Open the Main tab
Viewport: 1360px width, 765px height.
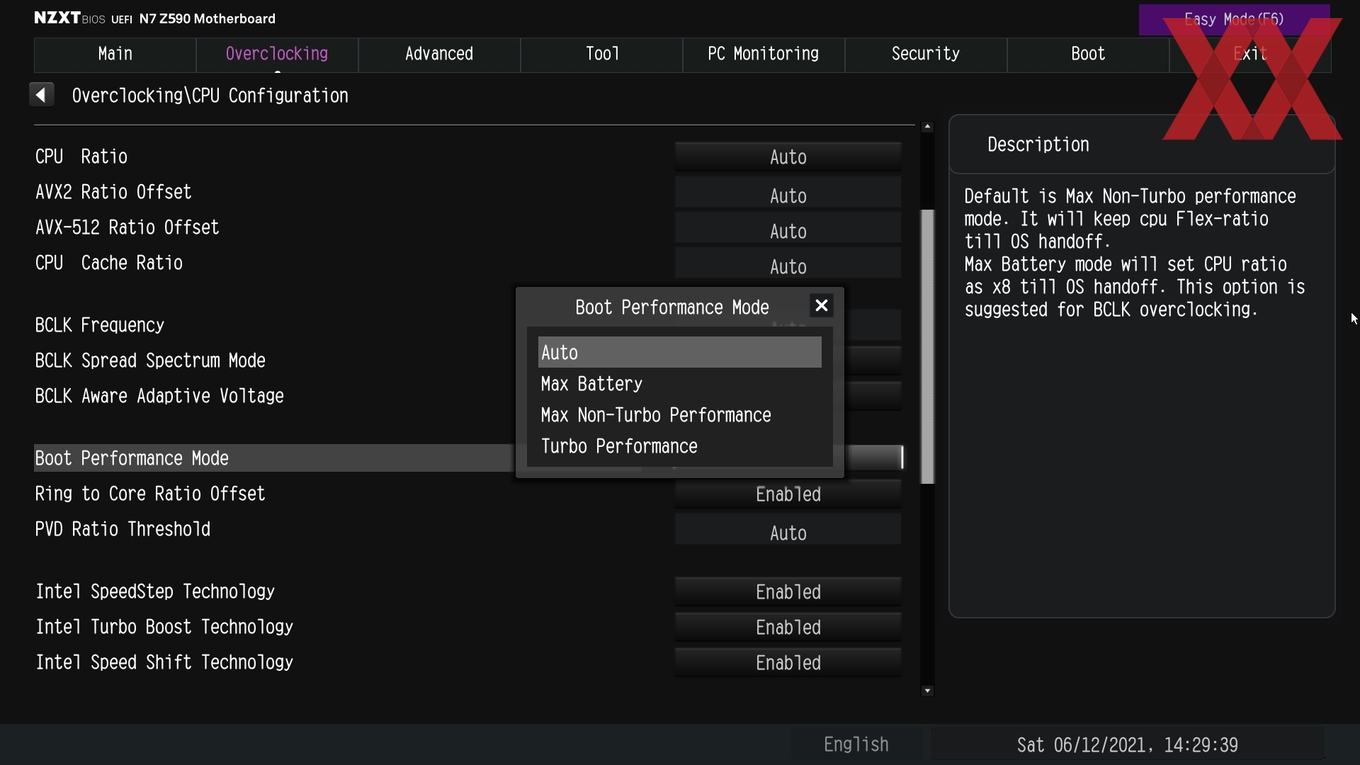(x=115, y=54)
